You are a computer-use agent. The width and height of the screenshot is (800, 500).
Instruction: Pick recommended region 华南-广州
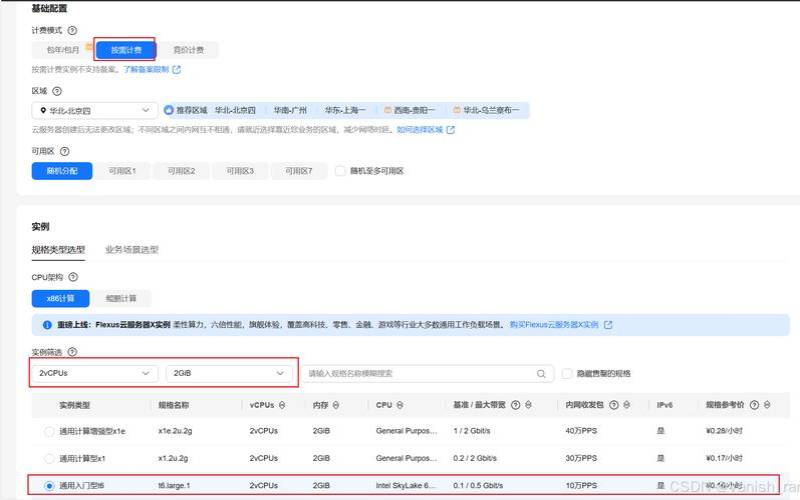pos(290,110)
